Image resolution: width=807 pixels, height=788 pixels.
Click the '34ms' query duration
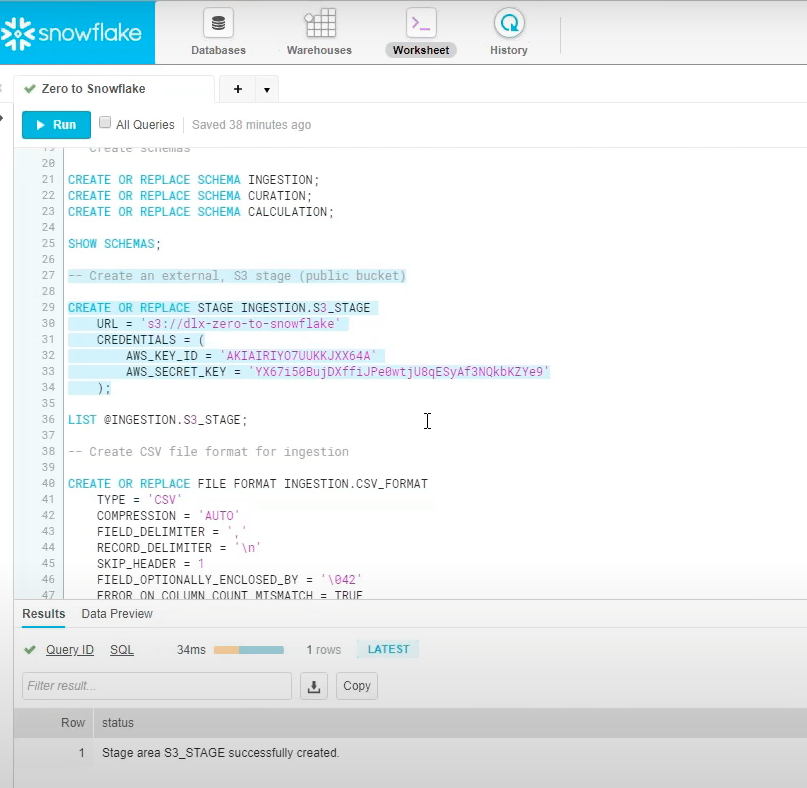(x=191, y=650)
